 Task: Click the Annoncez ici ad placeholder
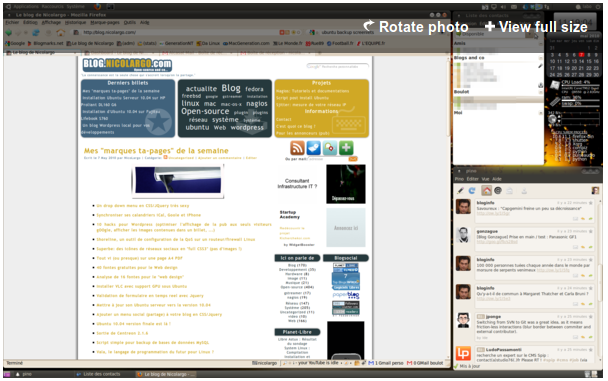click(x=346, y=228)
